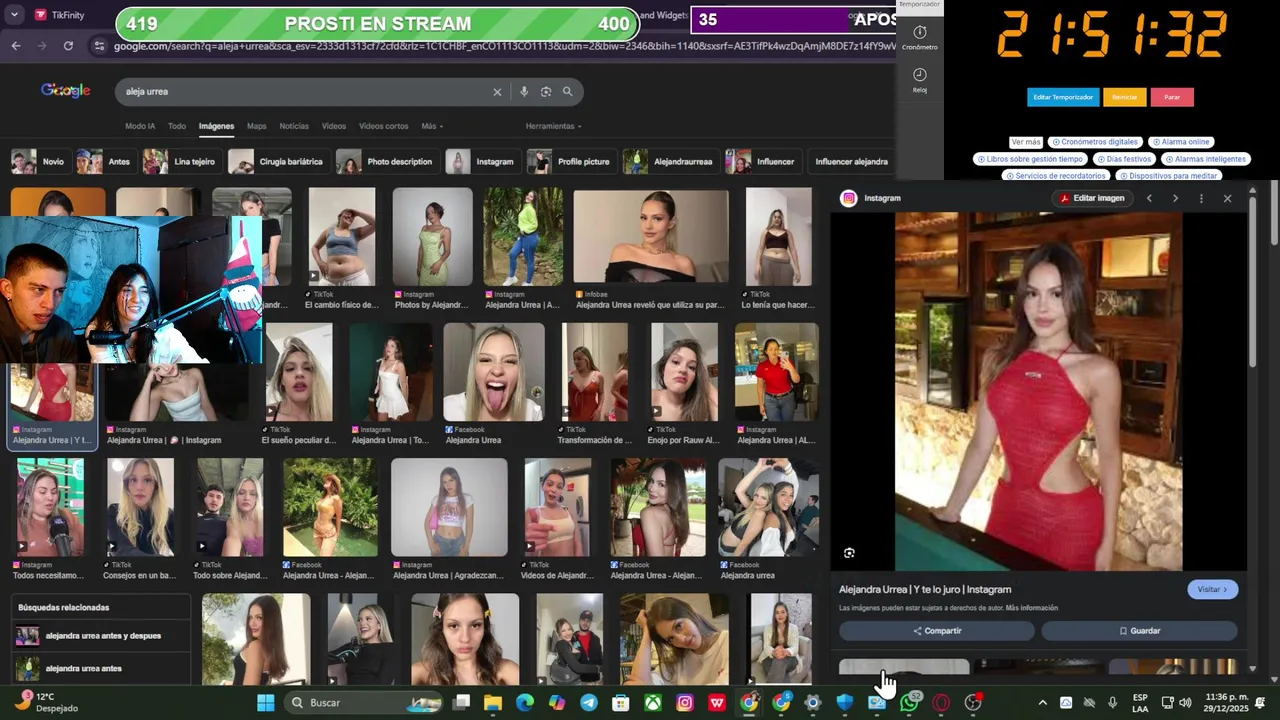The height and width of the screenshot is (720, 1280).
Task: Open WhatsApp from the taskbar
Action: [x=909, y=703]
